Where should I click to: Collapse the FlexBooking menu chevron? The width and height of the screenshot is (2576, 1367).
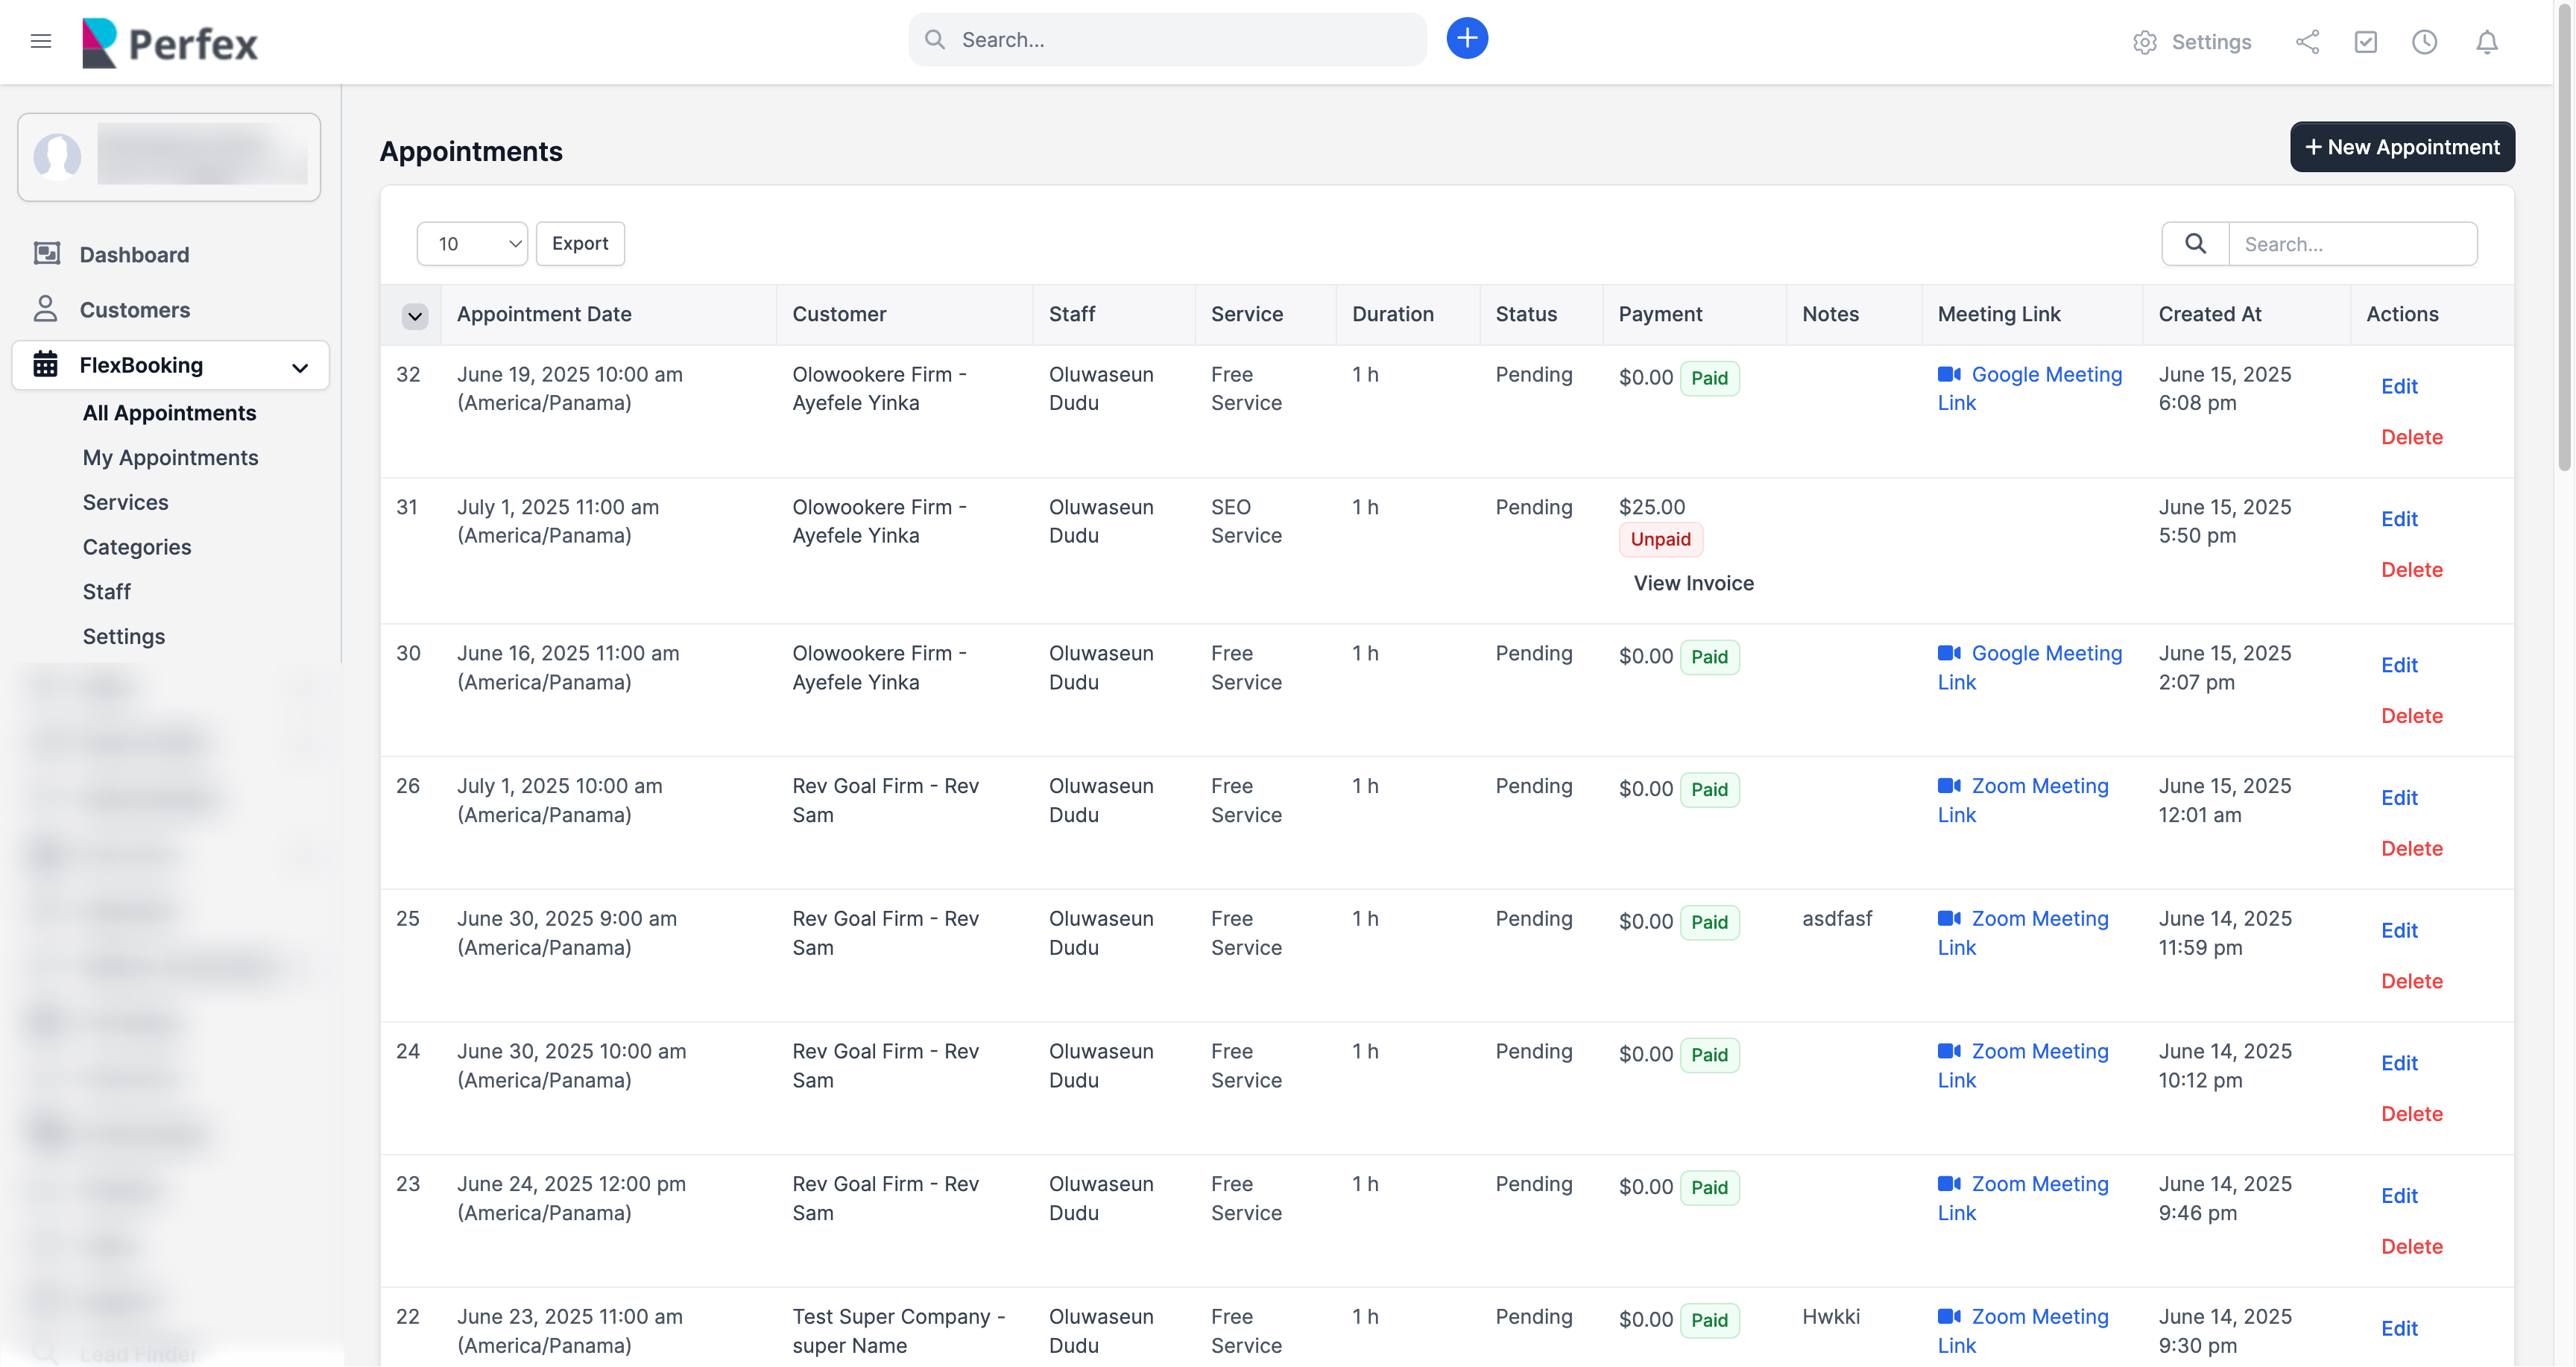tap(300, 367)
